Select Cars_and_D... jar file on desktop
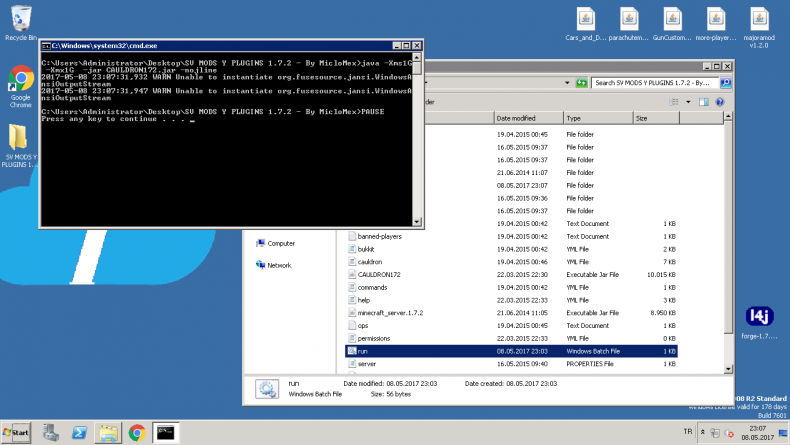Image resolution: width=790 pixels, height=445 pixels. point(585,24)
